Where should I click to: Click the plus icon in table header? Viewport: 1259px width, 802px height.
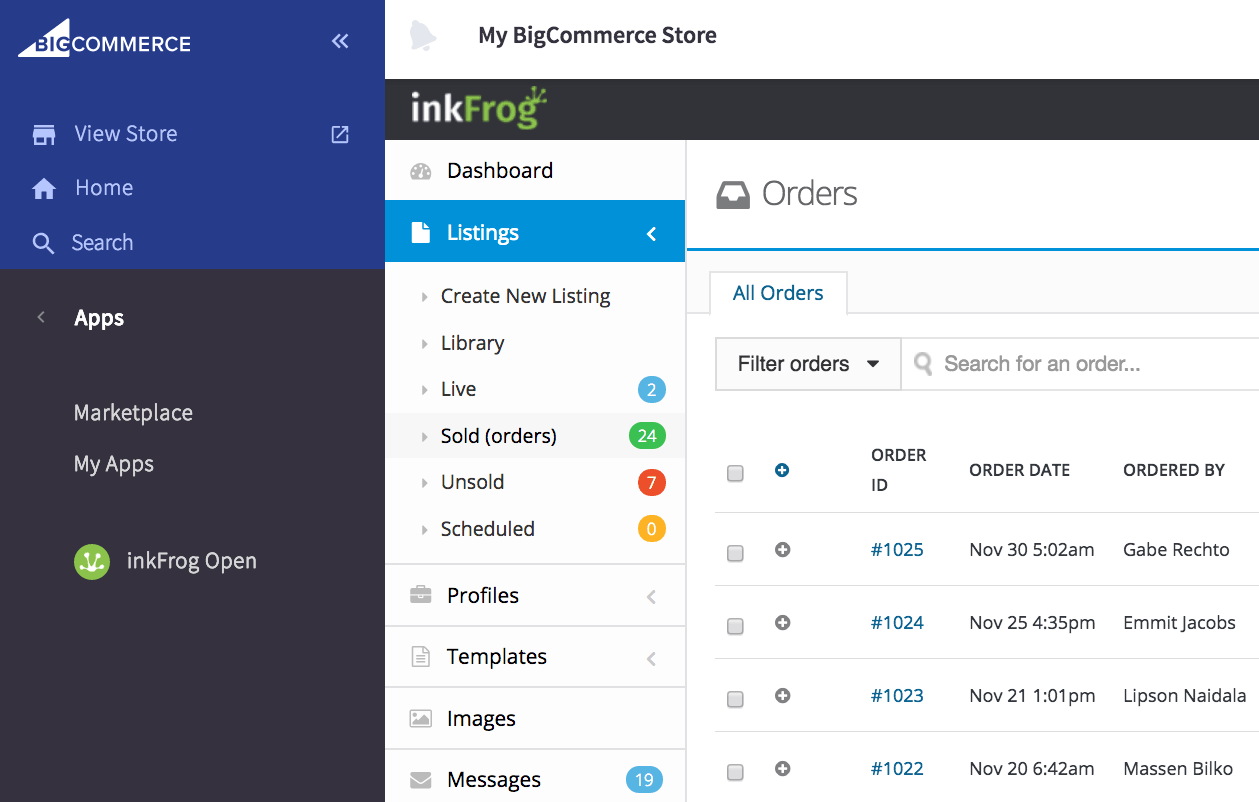(x=782, y=470)
